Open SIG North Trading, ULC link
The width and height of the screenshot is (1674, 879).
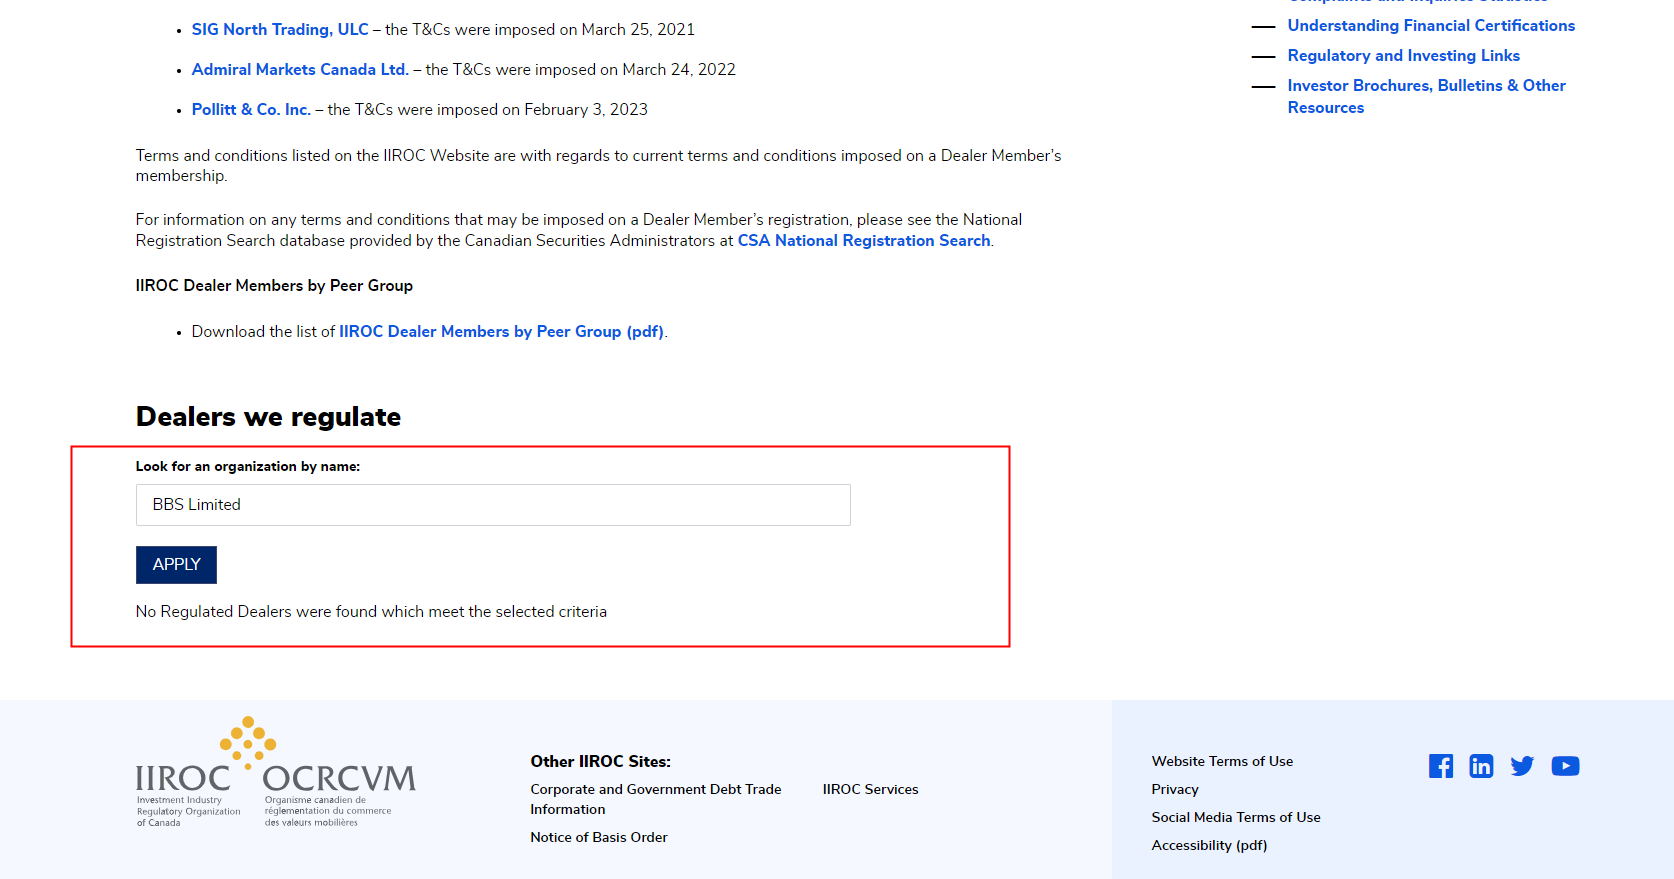coord(280,30)
